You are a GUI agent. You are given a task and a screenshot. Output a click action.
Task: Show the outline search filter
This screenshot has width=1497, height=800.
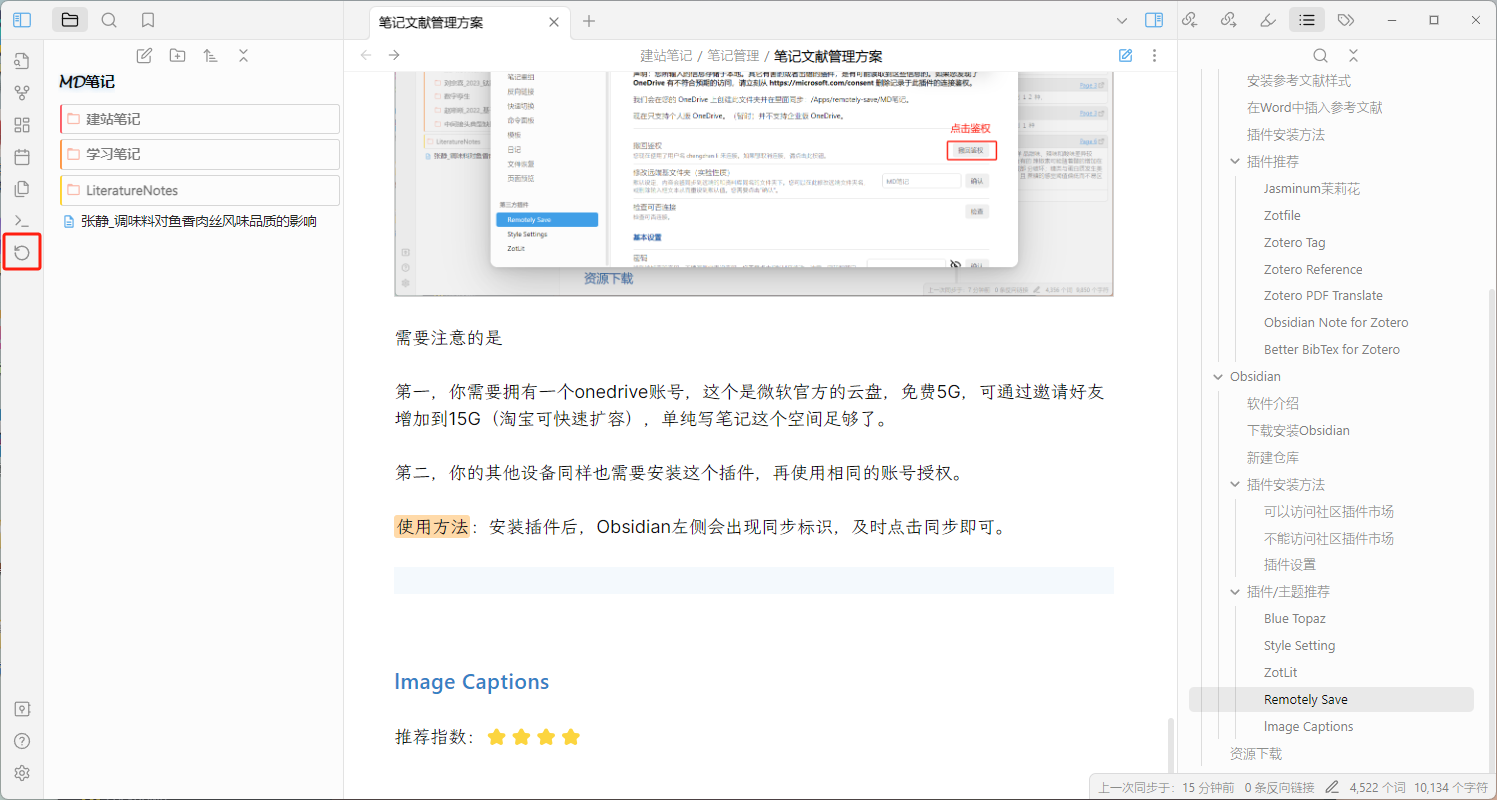coord(1321,56)
